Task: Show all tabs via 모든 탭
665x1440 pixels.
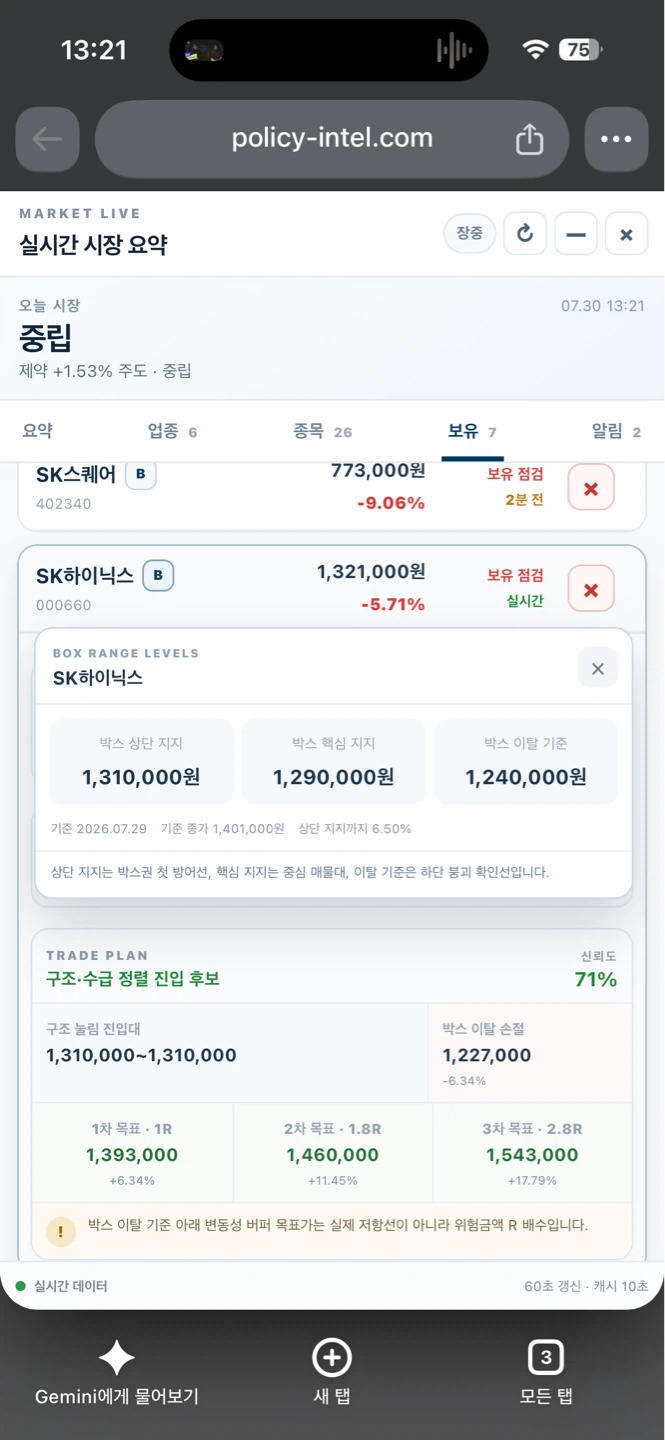Action: pyautogui.click(x=546, y=1374)
